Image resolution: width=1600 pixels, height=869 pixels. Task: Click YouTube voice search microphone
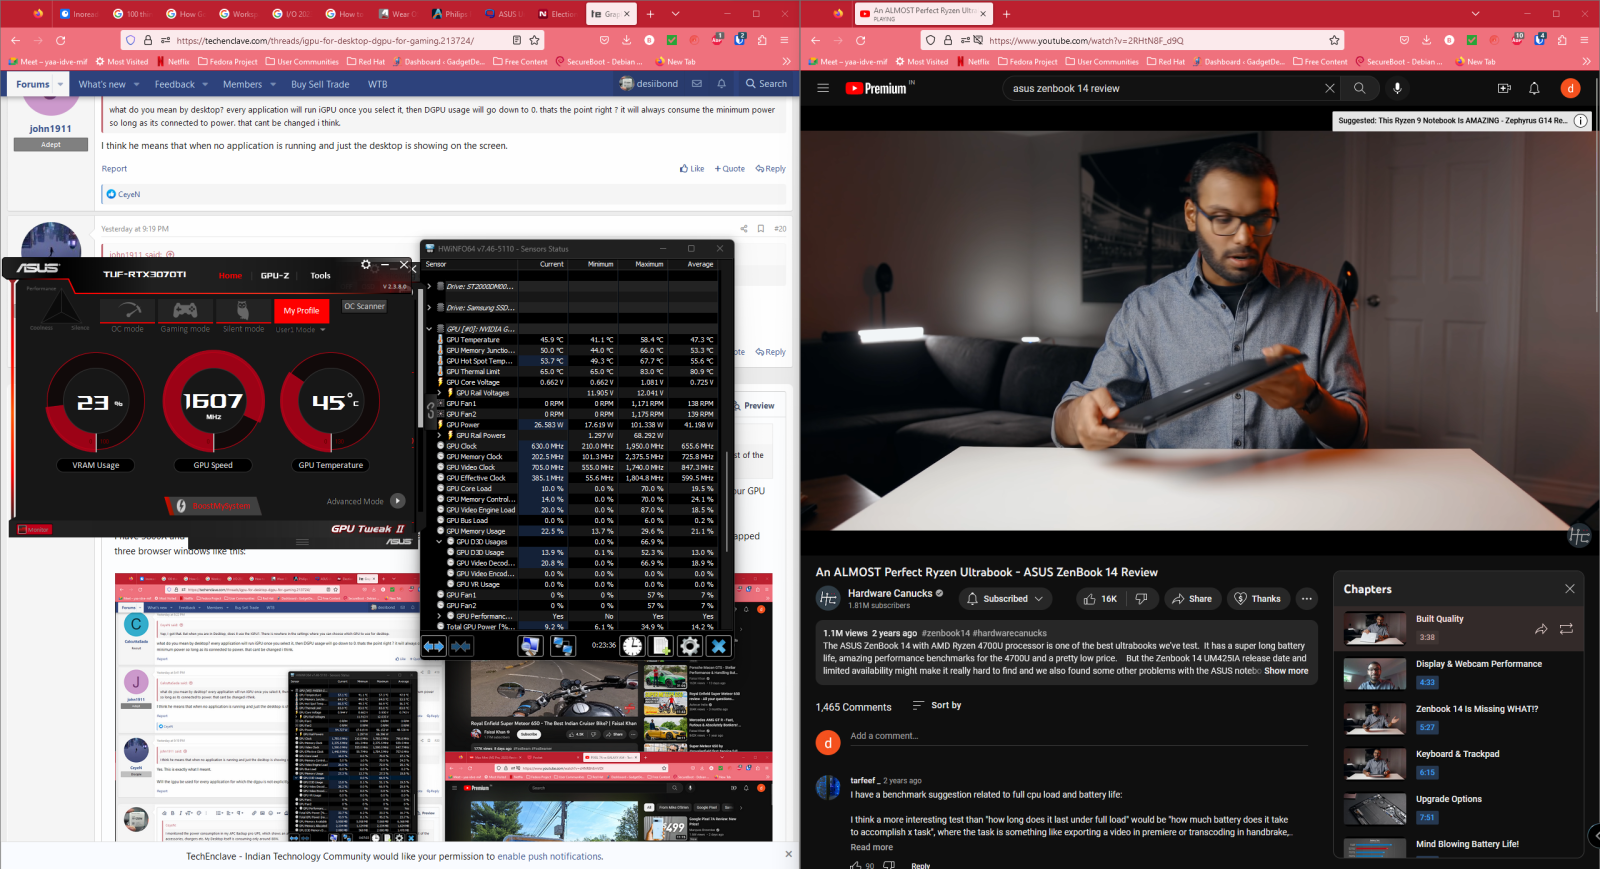coord(1397,88)
